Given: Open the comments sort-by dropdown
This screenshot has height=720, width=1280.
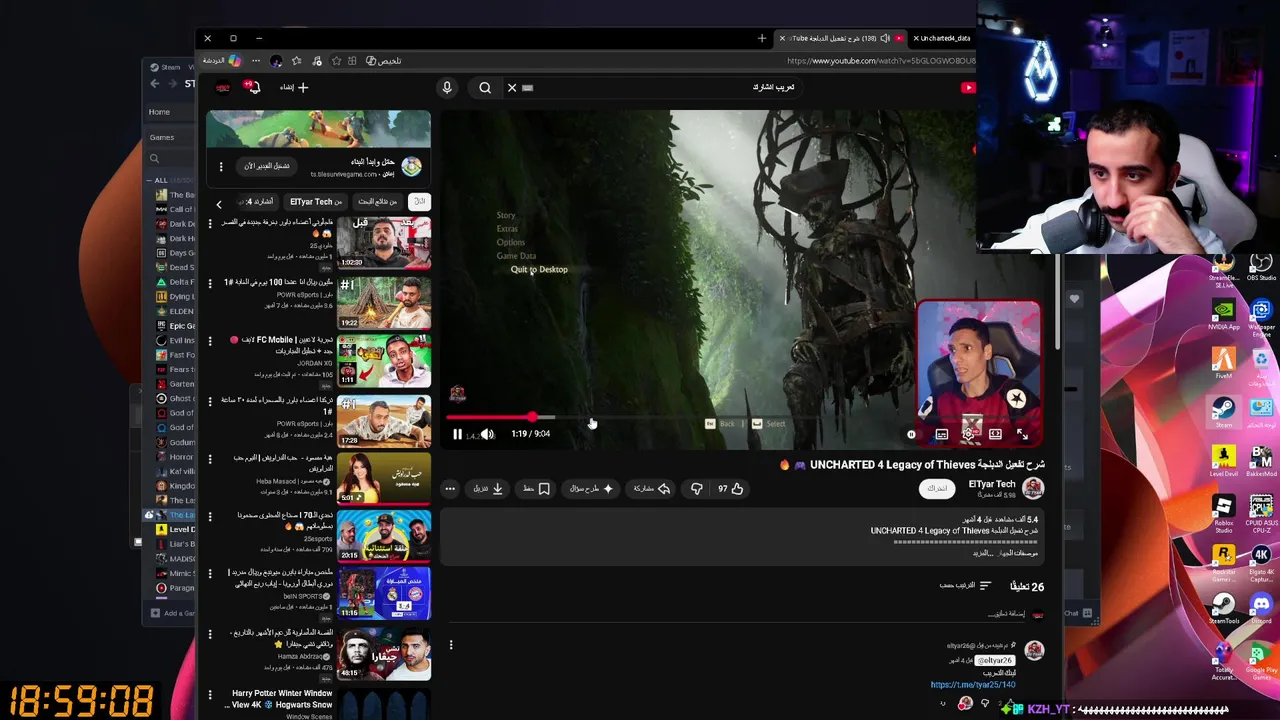Looking at the screenshot, I should pos(965,586).
